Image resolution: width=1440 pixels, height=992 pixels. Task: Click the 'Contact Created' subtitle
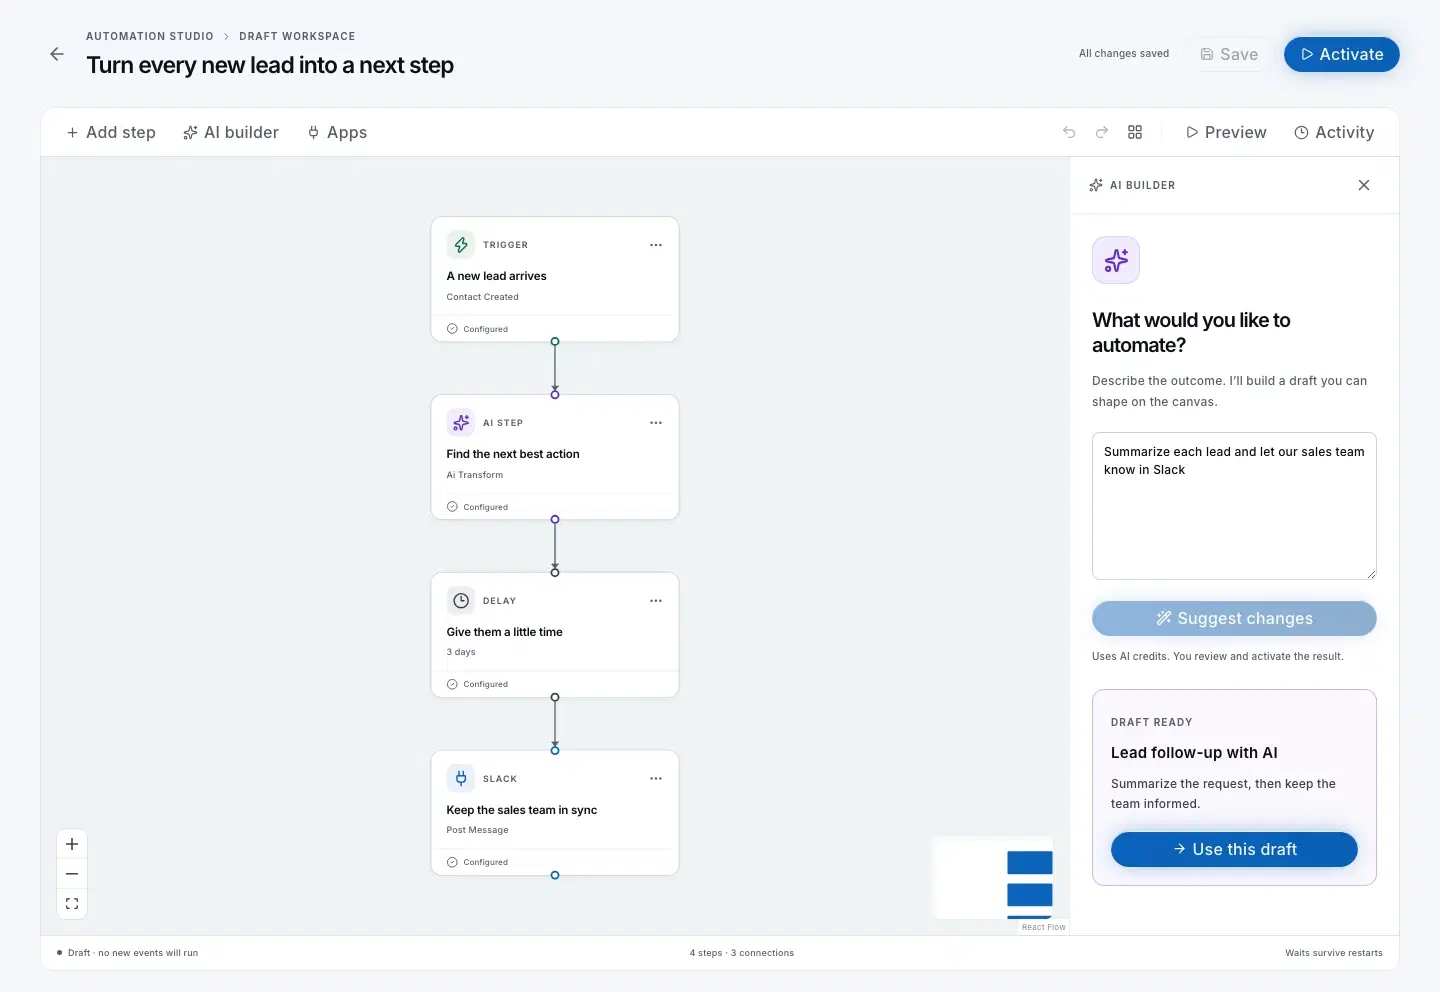pos(483,297)
